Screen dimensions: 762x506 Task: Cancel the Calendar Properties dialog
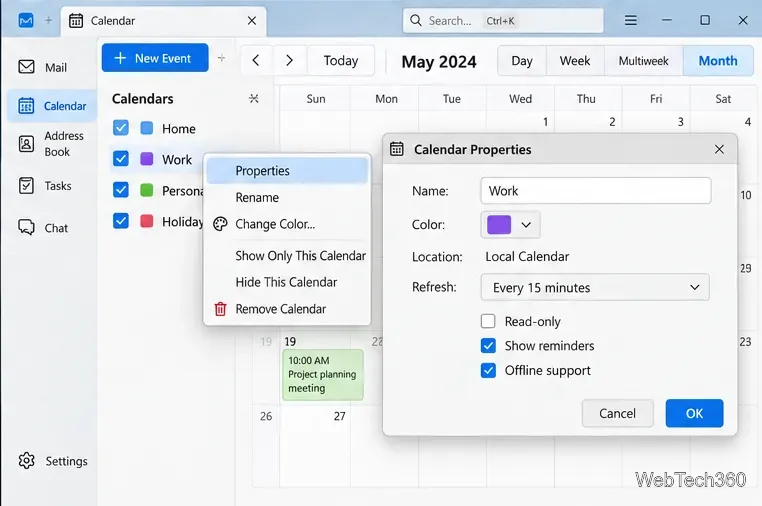(x=617, y=413)
